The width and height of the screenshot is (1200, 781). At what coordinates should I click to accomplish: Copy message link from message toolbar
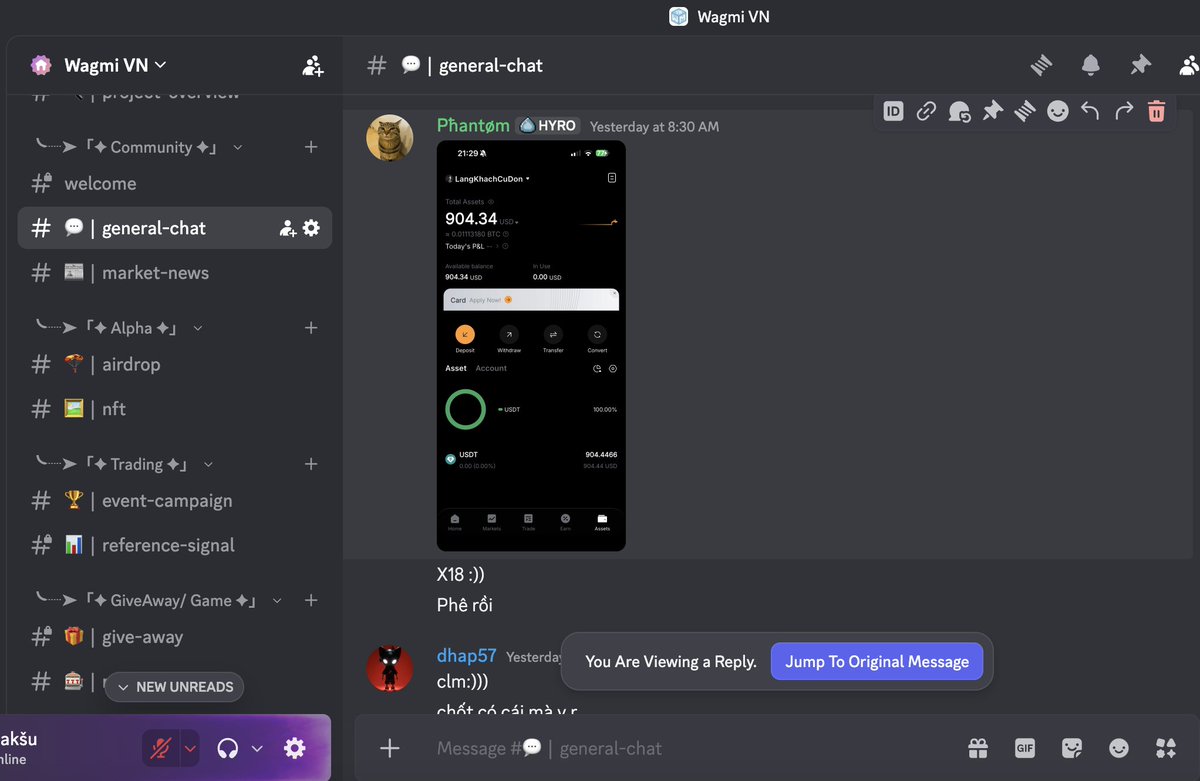[926, 111]
